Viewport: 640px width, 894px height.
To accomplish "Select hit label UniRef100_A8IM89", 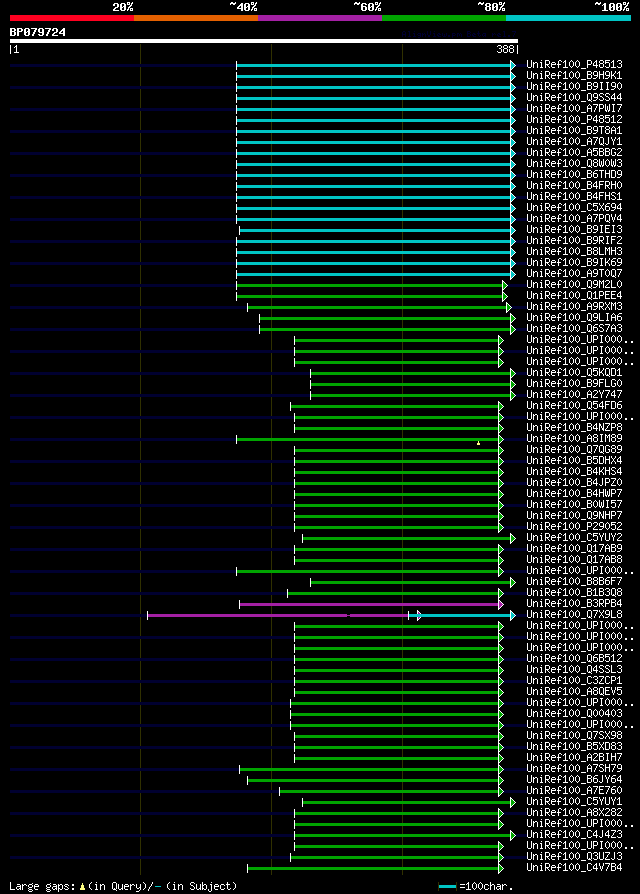I will (574, 438).
